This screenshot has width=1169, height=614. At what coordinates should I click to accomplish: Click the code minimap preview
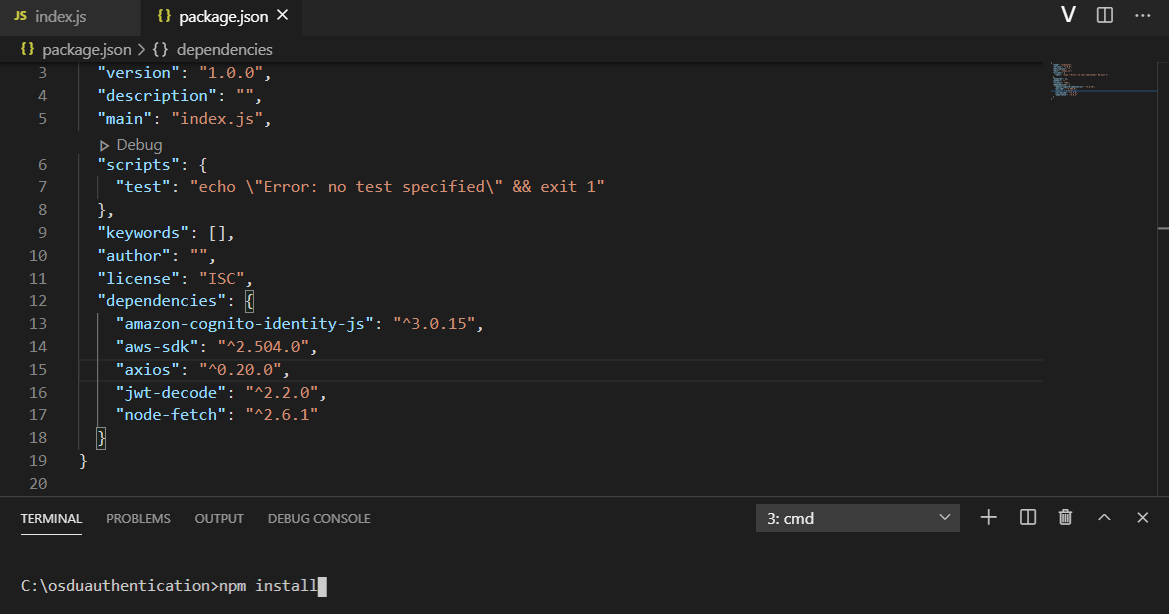[1103, 80]
